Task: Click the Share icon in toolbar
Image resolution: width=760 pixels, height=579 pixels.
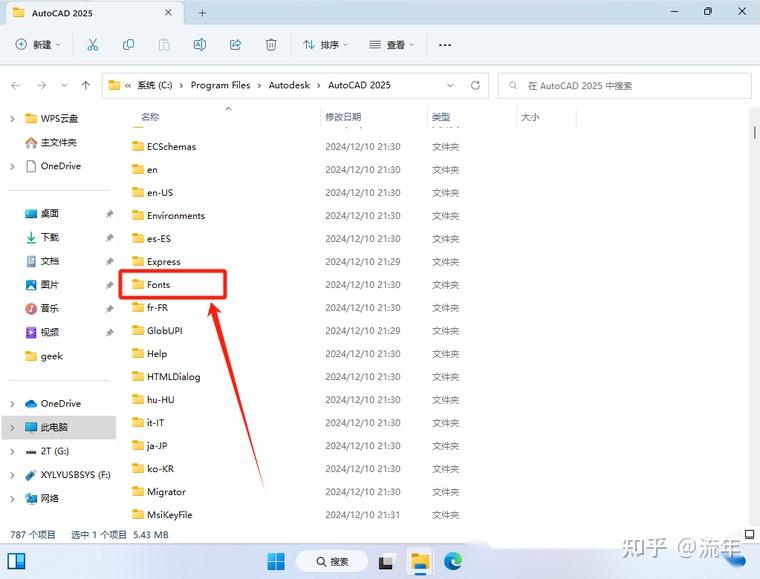Action: [236, 45]
